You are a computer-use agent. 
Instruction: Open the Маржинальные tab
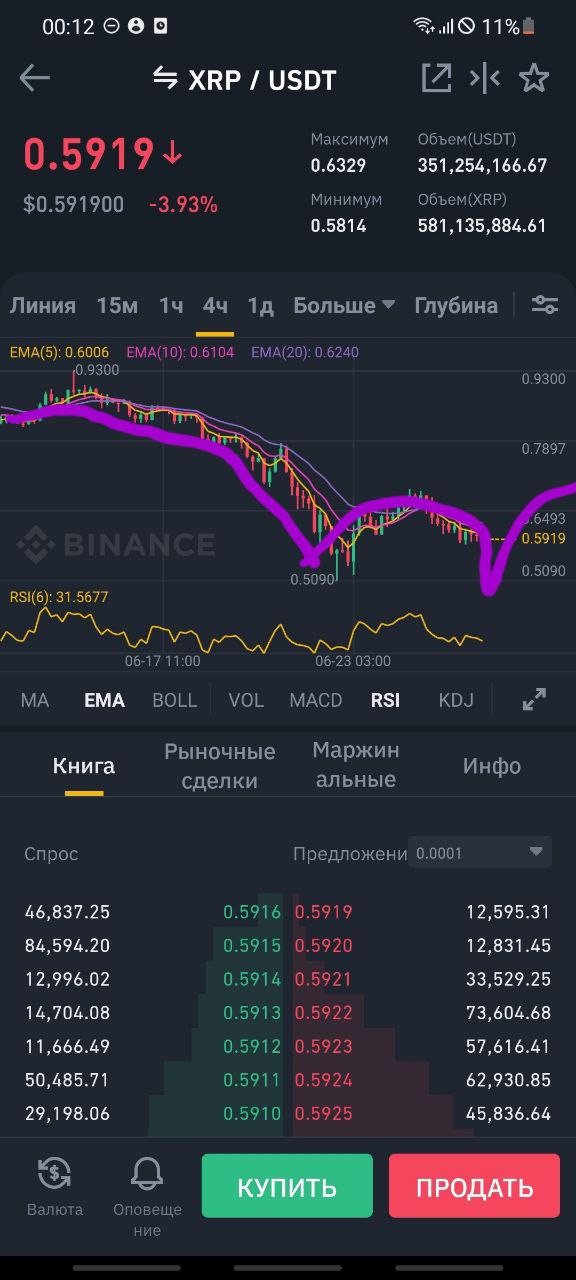[x=356, y=765]
